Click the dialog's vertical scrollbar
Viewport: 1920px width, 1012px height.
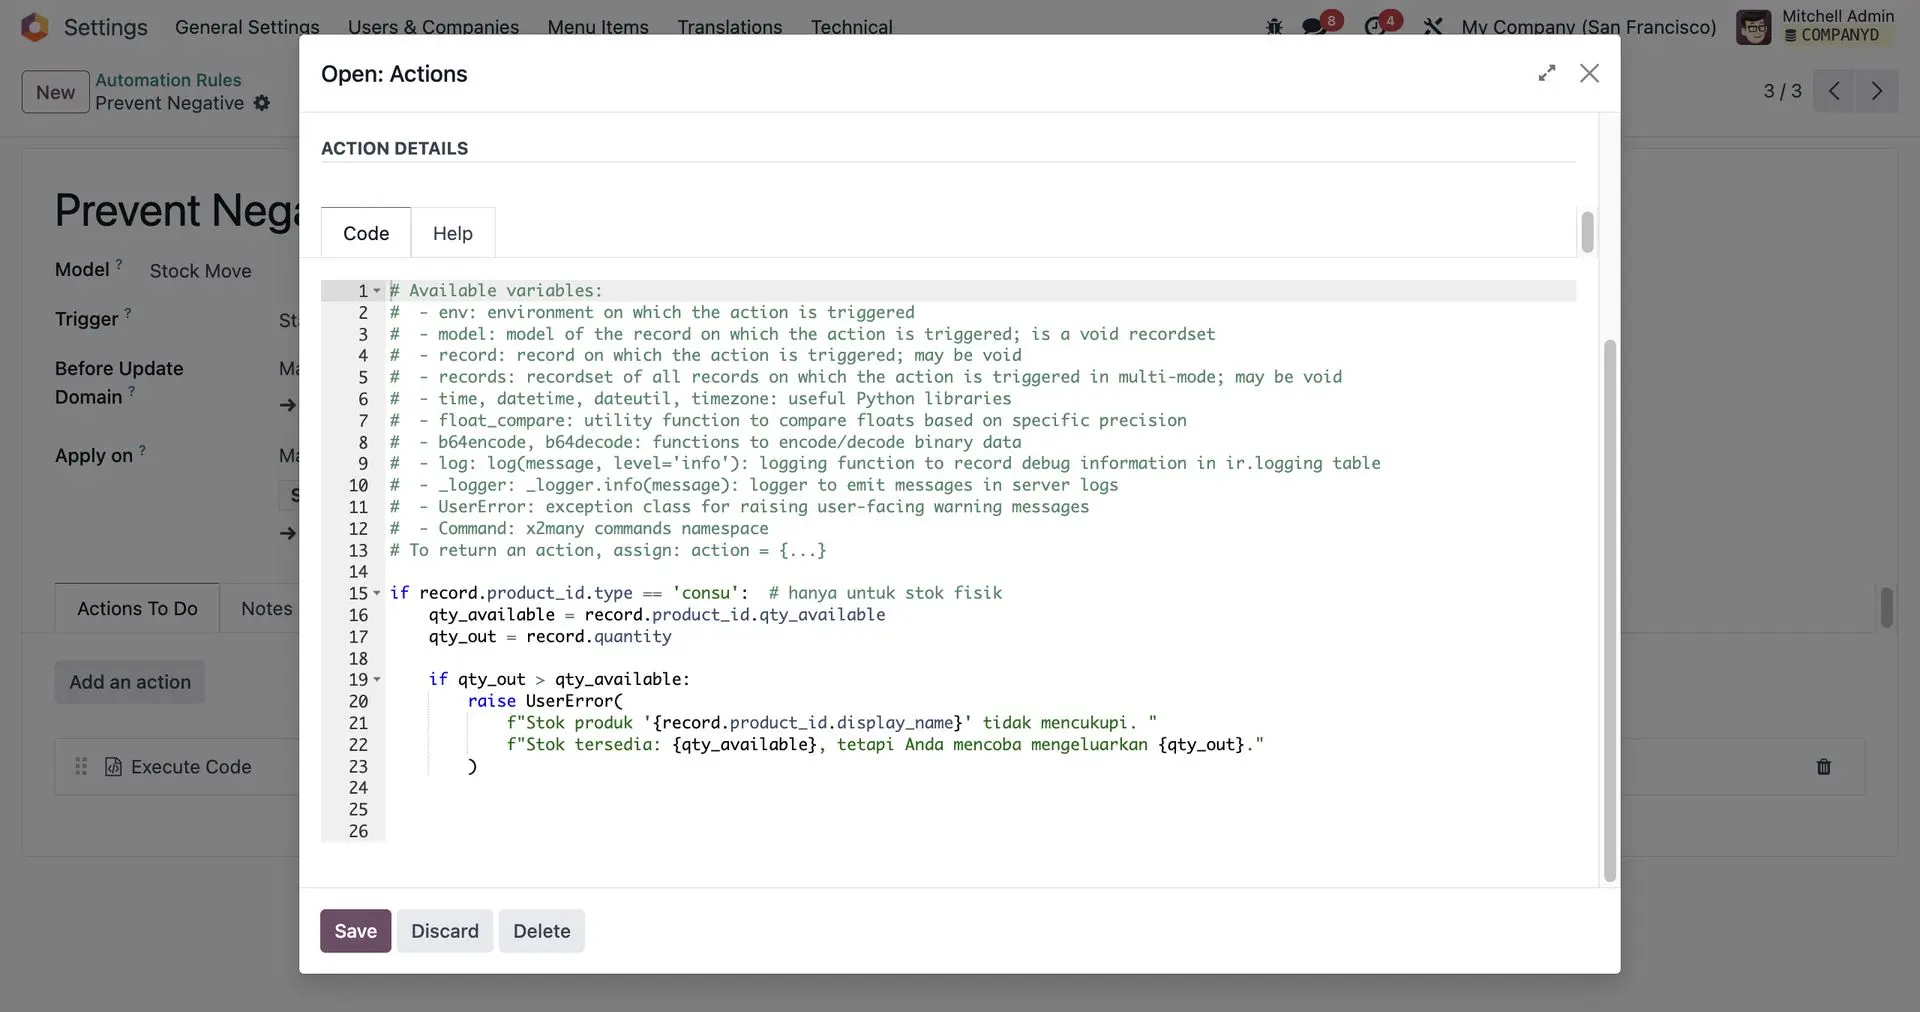click(1609, 610)
